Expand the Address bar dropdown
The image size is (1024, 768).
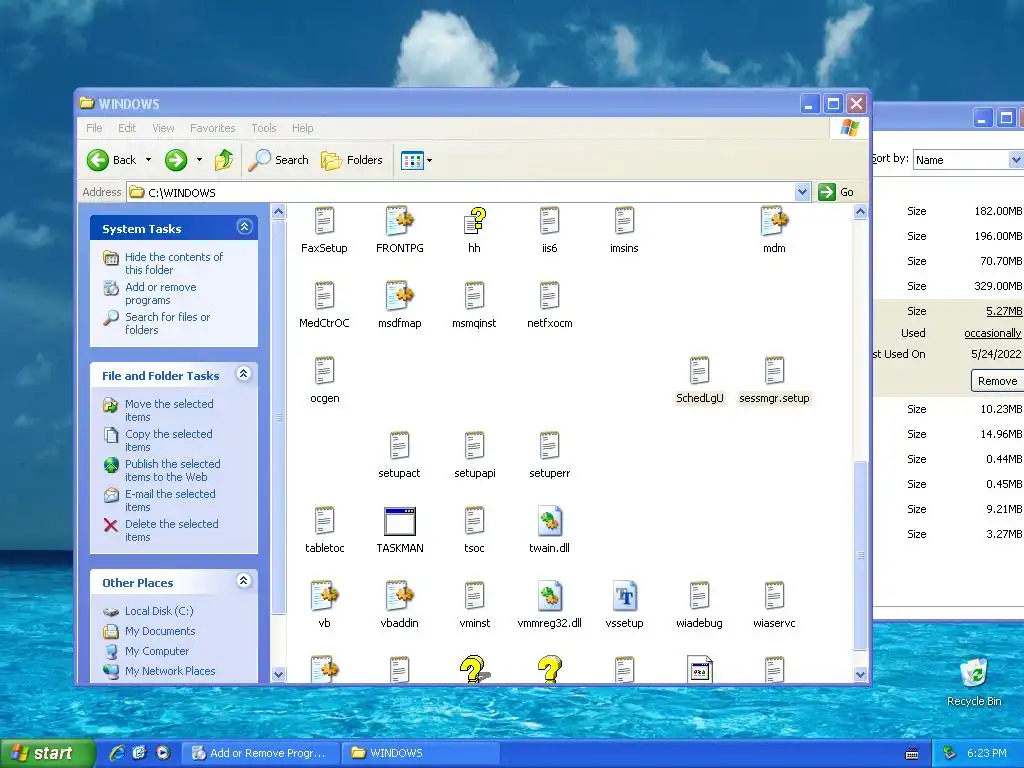coord(802,192)
